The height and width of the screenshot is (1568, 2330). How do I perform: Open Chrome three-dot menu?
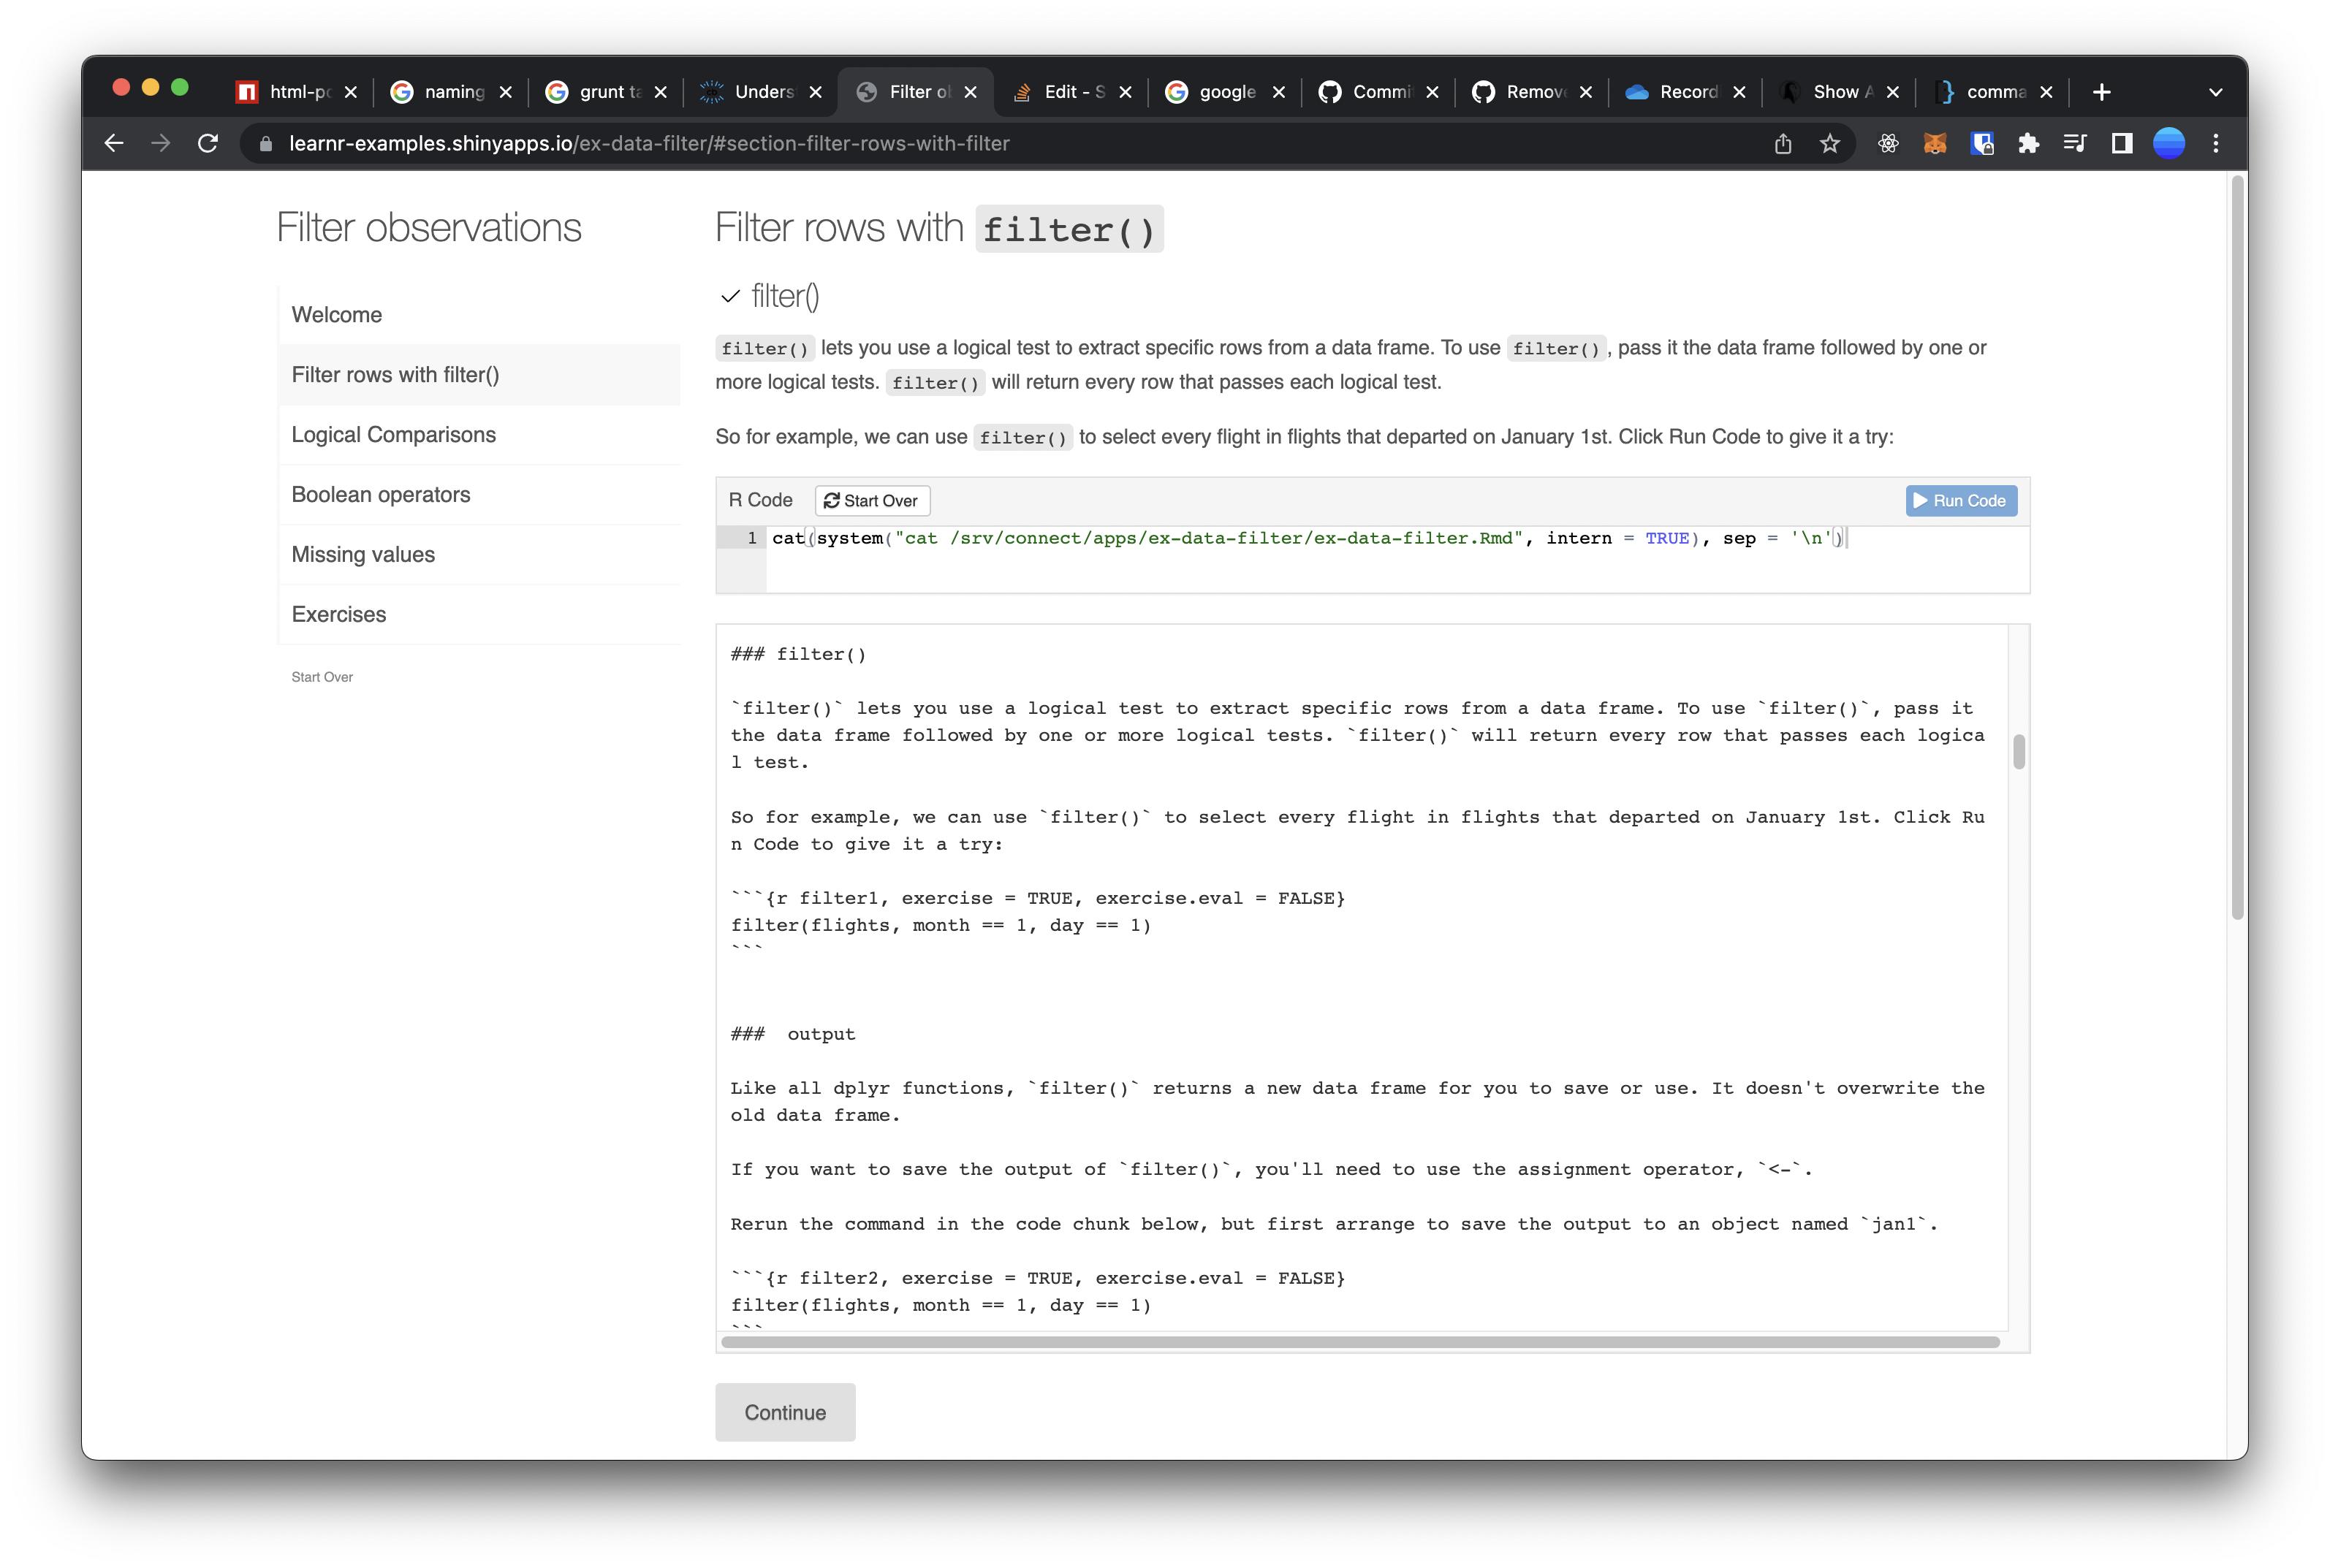tap(2215, 144)
